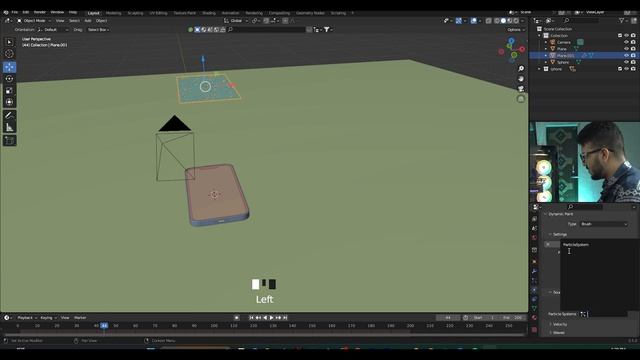Hide Plane.001 via its eye icon
This screenshot has width=640, height=360.
(627, 55)
